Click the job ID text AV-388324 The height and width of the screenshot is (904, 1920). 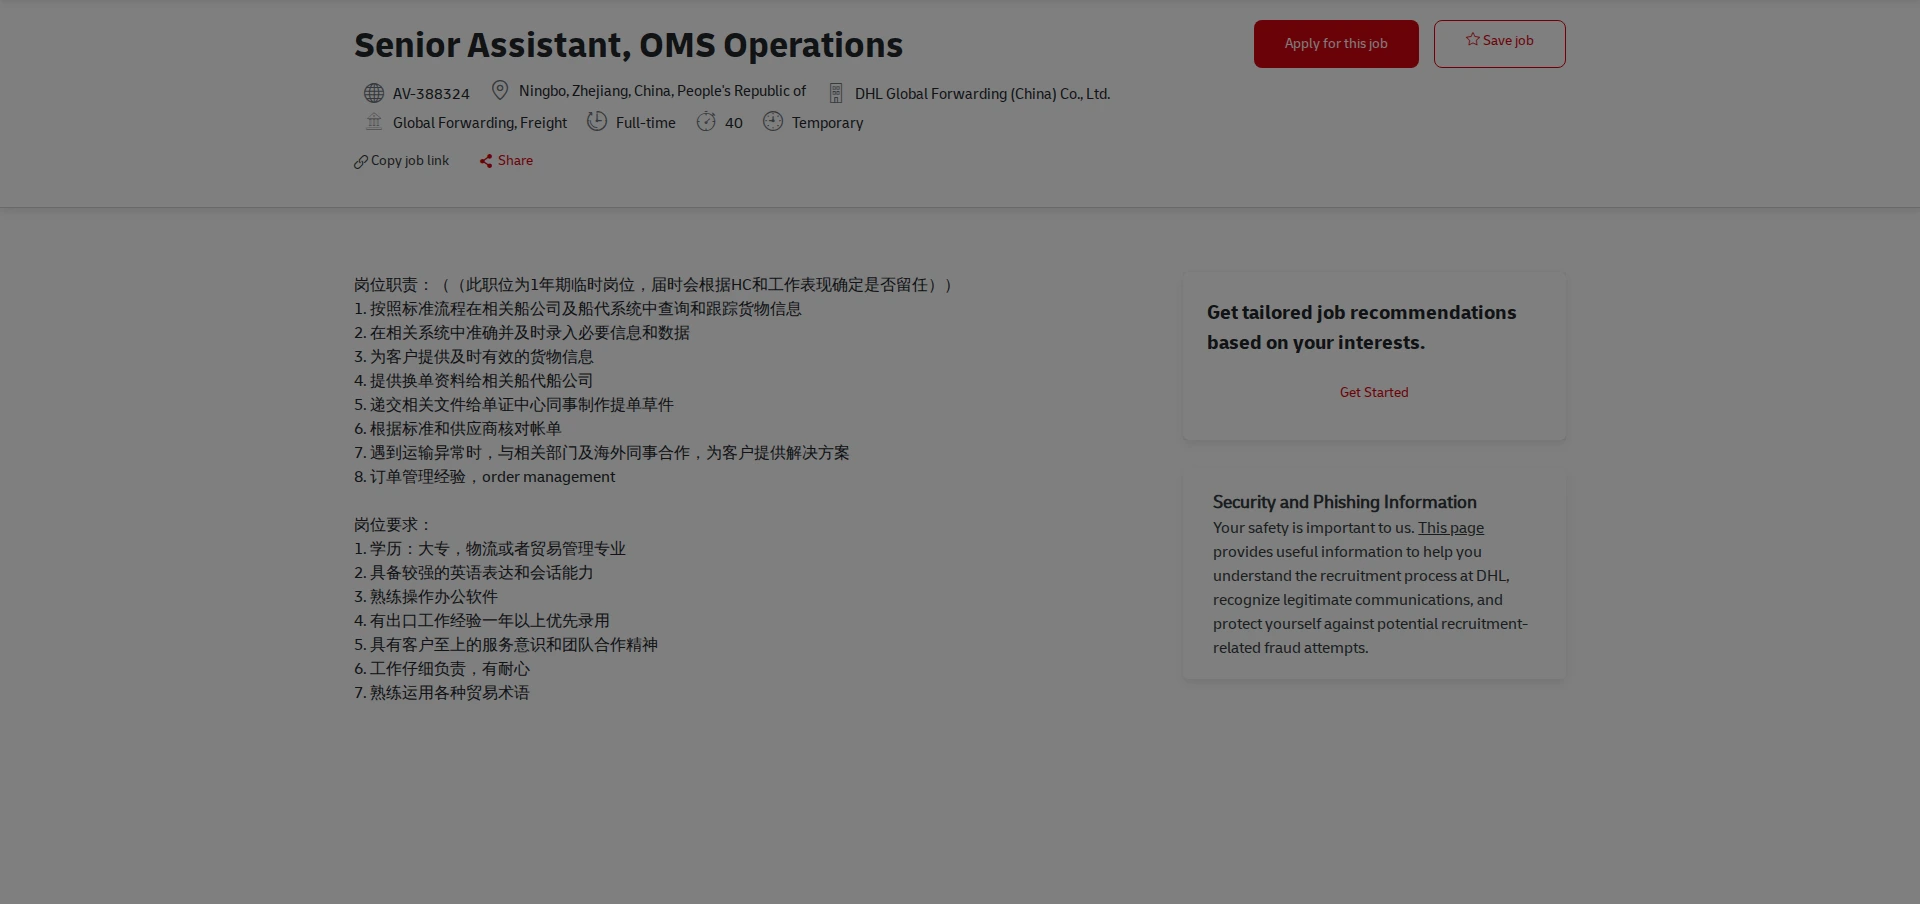(x=431, y=94)
